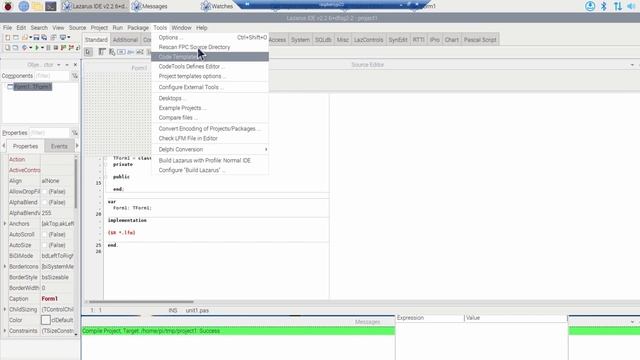The width and height of the screenshot is (640, 360).
Task: Open the file manager folder icon
Action: point(37,6)
